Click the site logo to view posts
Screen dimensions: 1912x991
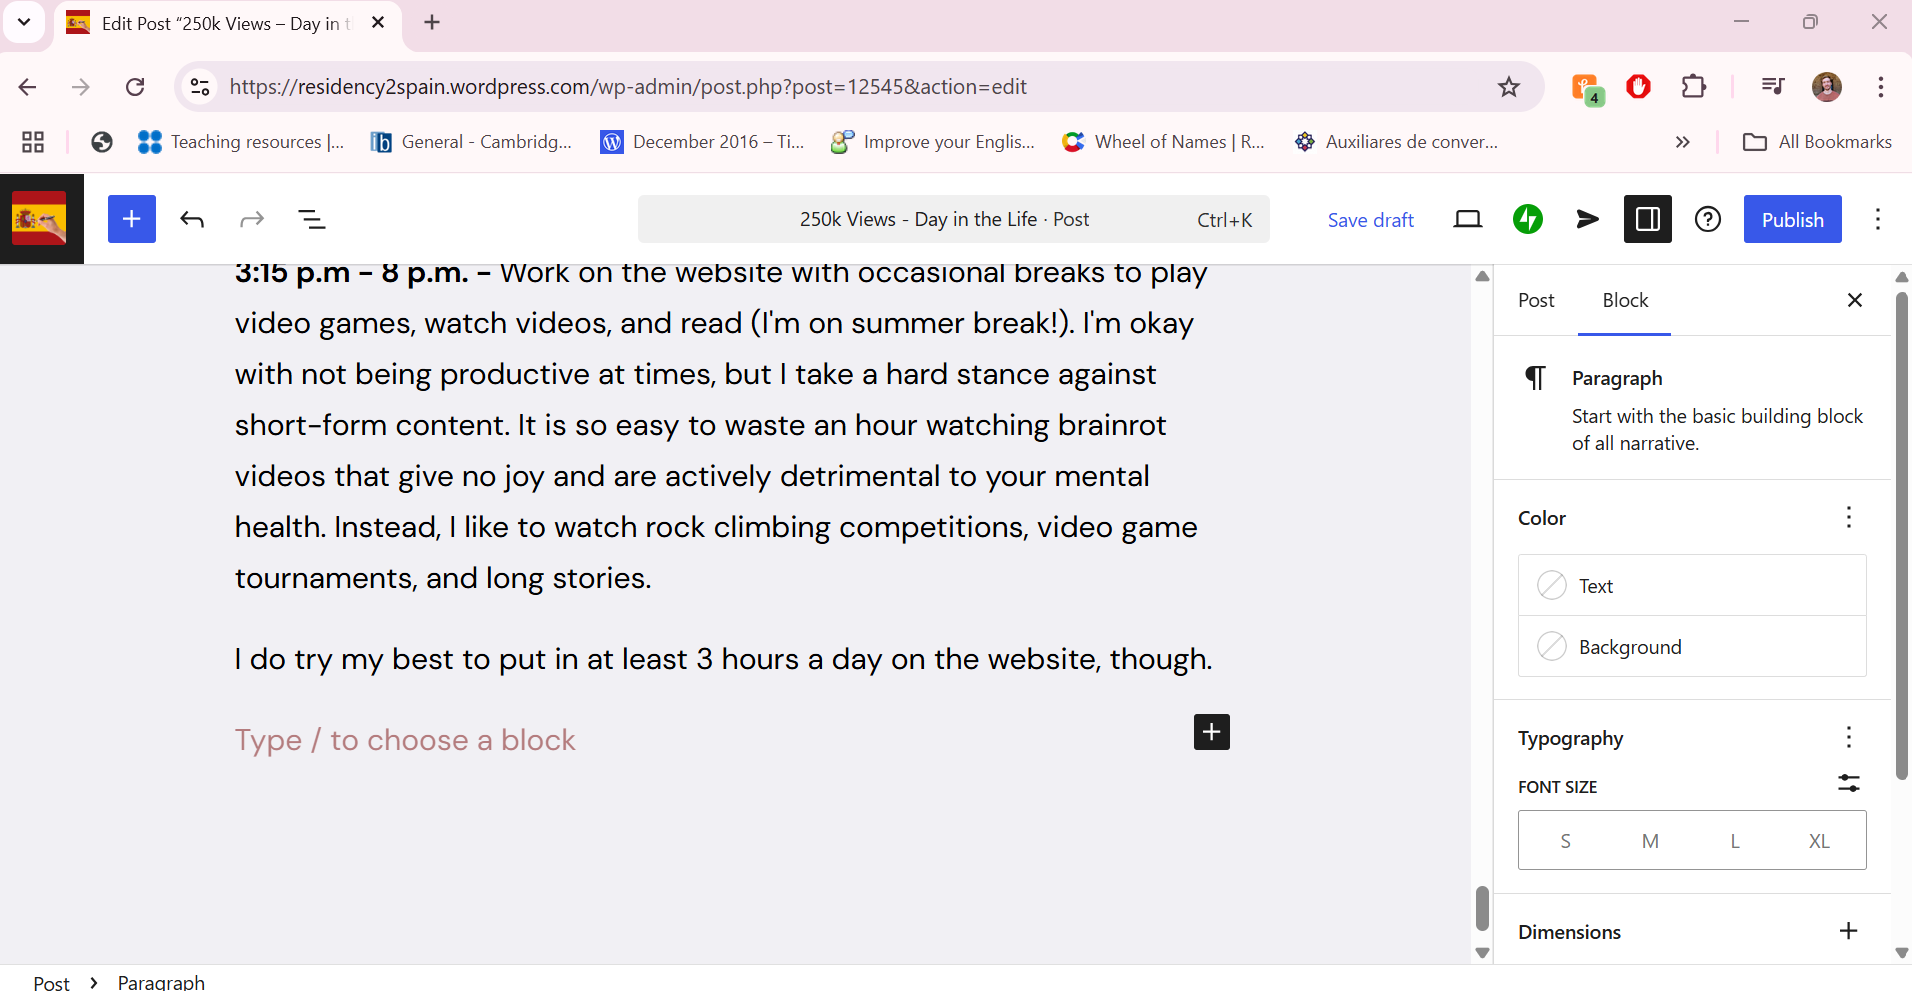coord(40,219)
